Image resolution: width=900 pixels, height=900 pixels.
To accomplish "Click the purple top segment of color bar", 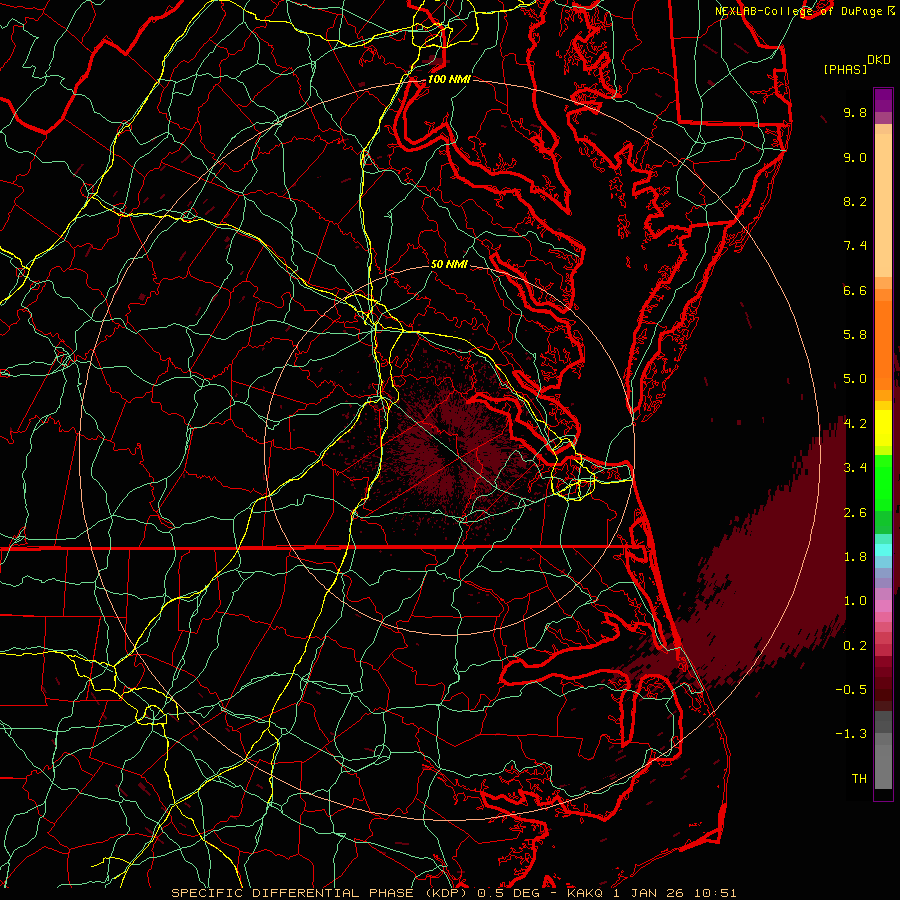I will (883, 100).
